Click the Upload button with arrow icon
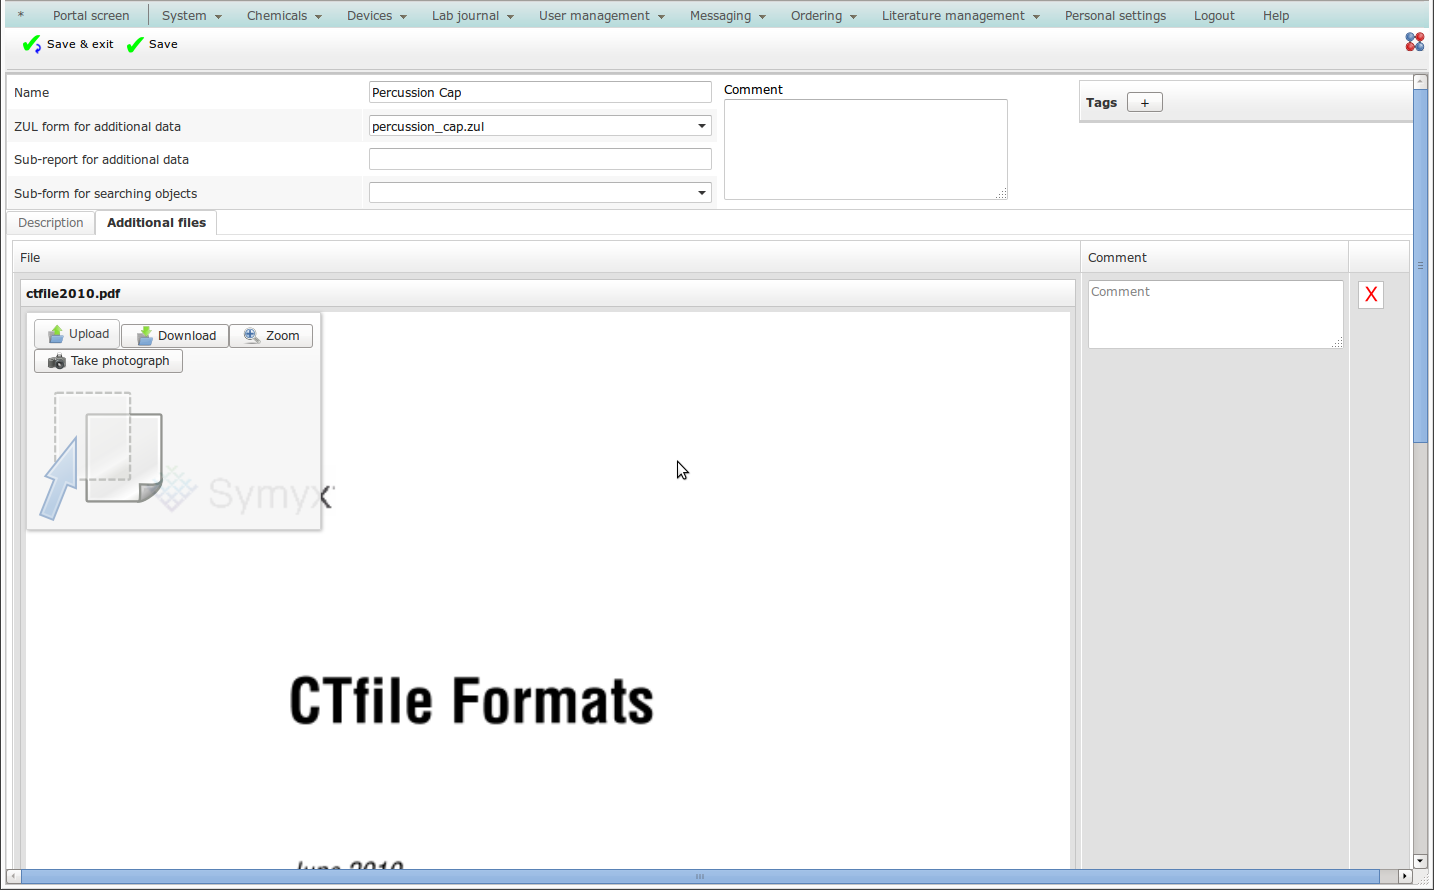1434x890 pixels. [x=77, y=334]
